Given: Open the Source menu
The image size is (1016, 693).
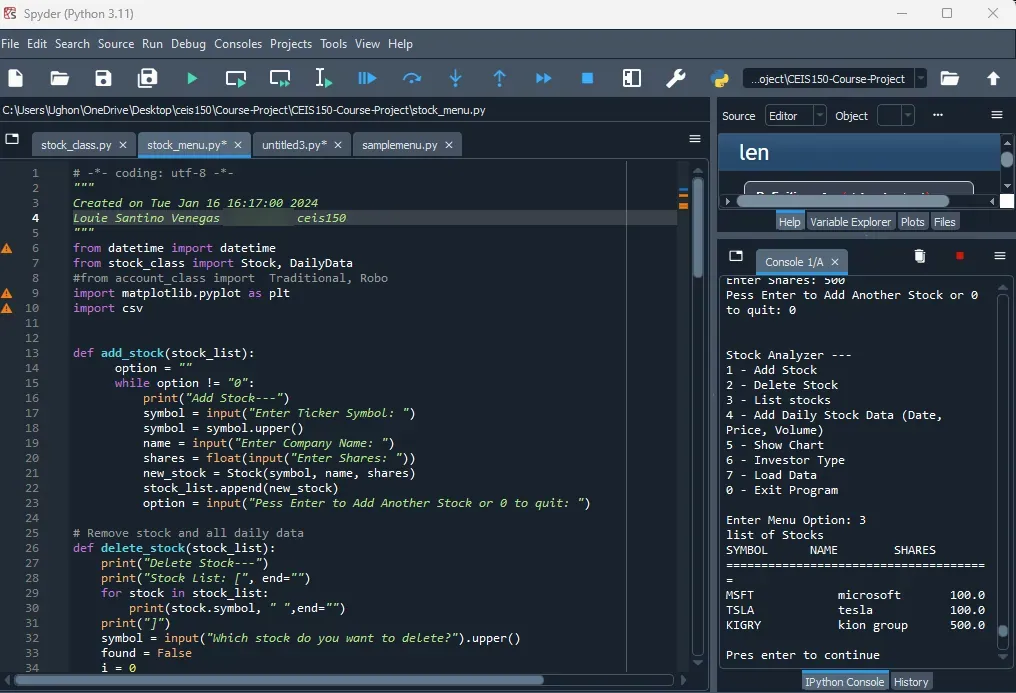Looking at the screenshot, I should (x=116, y=43).
